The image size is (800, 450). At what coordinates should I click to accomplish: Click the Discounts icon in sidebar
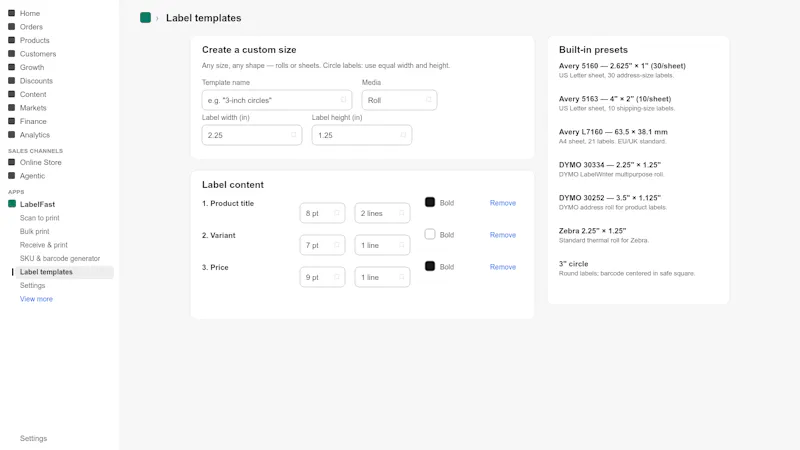tap(11, 81)
